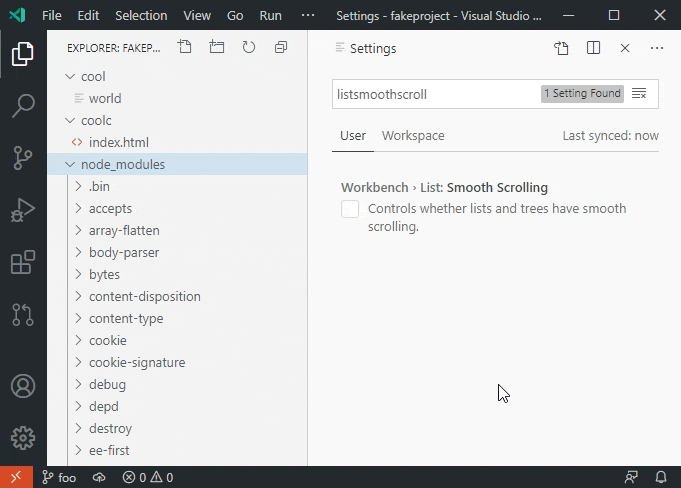Viewport: 681px width, 488px height.
Task: Switch to the Workspace settings tab
Action: 413,136
